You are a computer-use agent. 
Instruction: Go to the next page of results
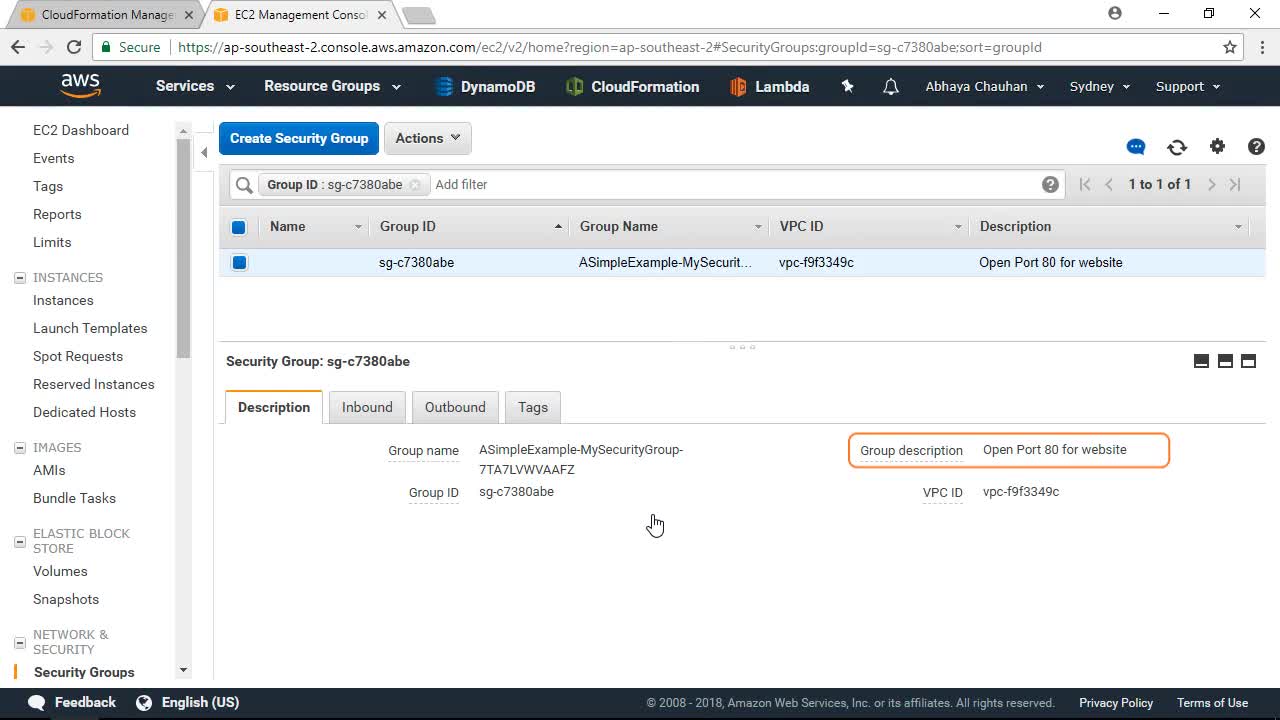coord(1211,184)
